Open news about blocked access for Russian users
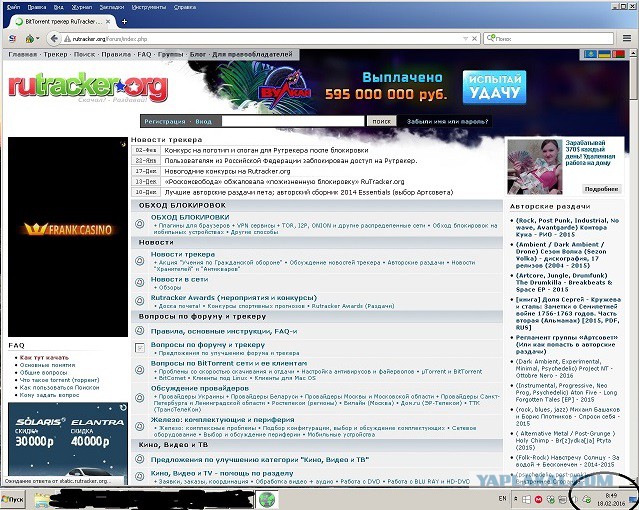 (x=291, y=161)
